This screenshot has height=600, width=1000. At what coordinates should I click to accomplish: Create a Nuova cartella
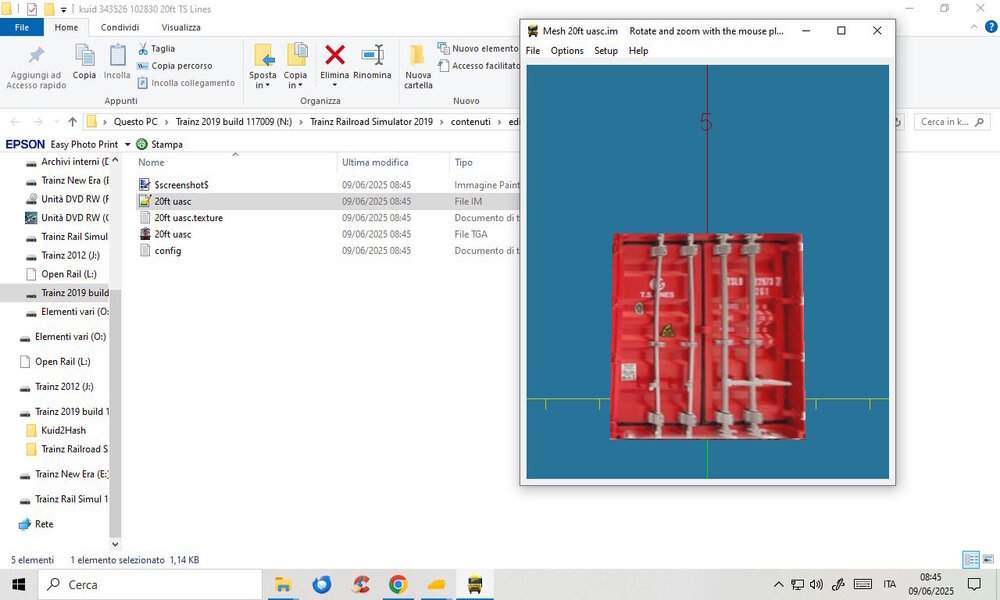(x=418, y=66)
